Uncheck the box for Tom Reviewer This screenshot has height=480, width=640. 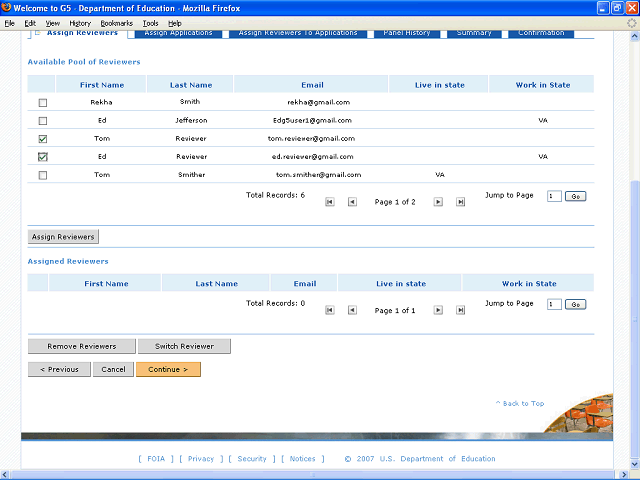(x=42, y=139)
